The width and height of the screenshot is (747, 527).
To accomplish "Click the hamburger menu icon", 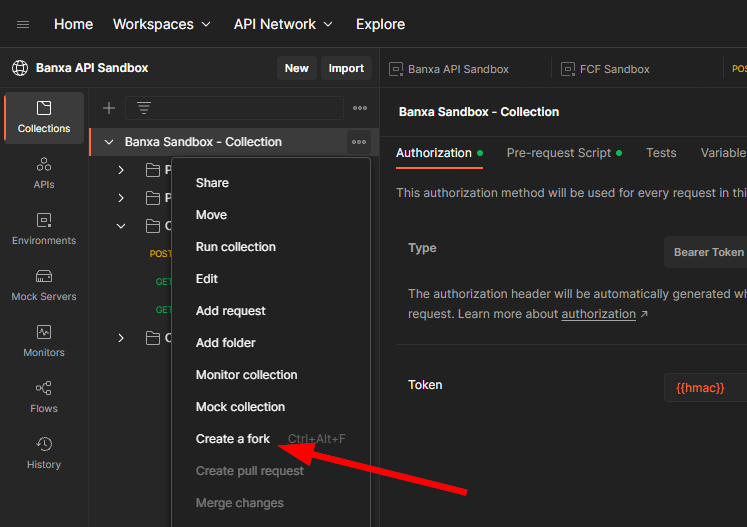I will [23, 24].
